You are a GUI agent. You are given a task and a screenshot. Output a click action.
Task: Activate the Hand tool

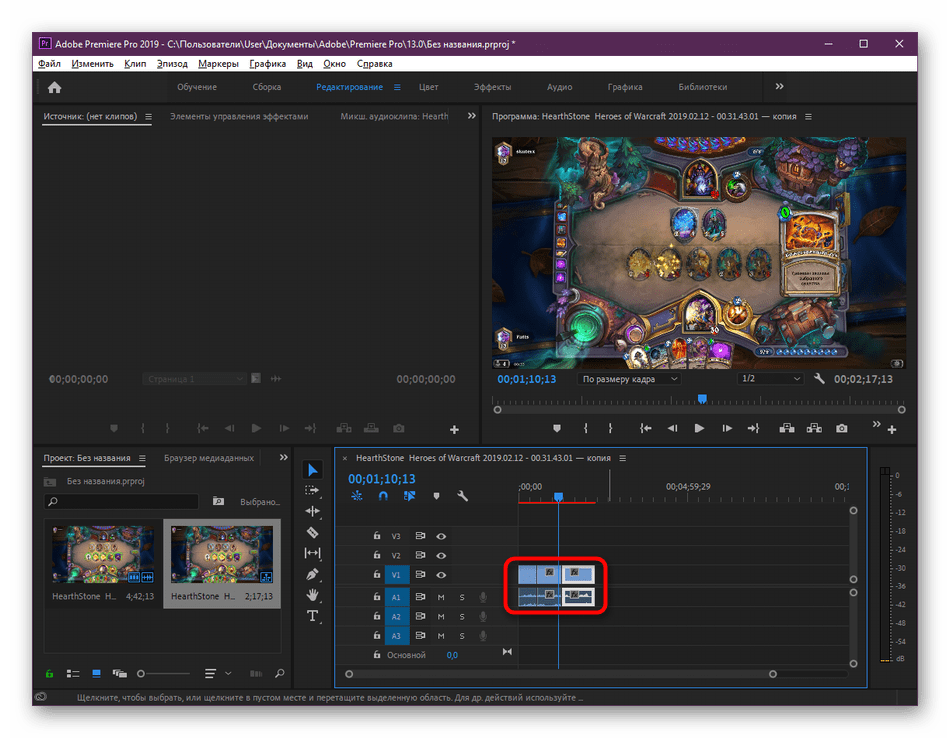click(312, 595)
